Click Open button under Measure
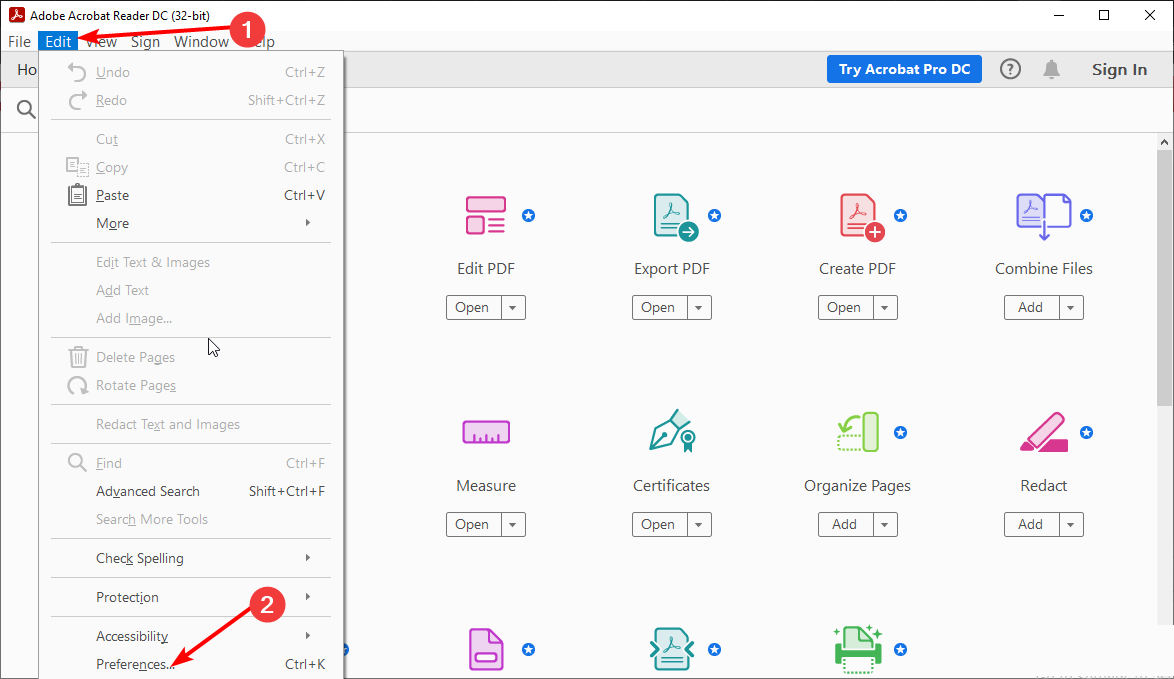The width and height of the screenshot is (1174, 679). [x=473, y=525]
